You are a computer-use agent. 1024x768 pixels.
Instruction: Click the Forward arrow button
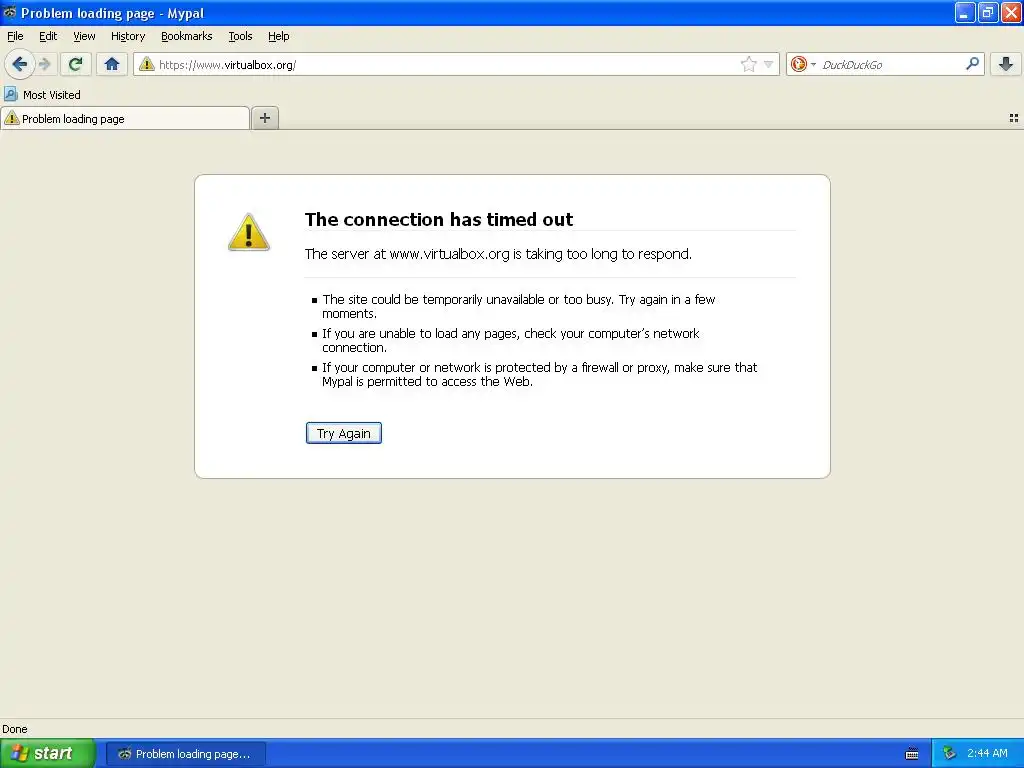pyautogui.click(x=45, y=64)
